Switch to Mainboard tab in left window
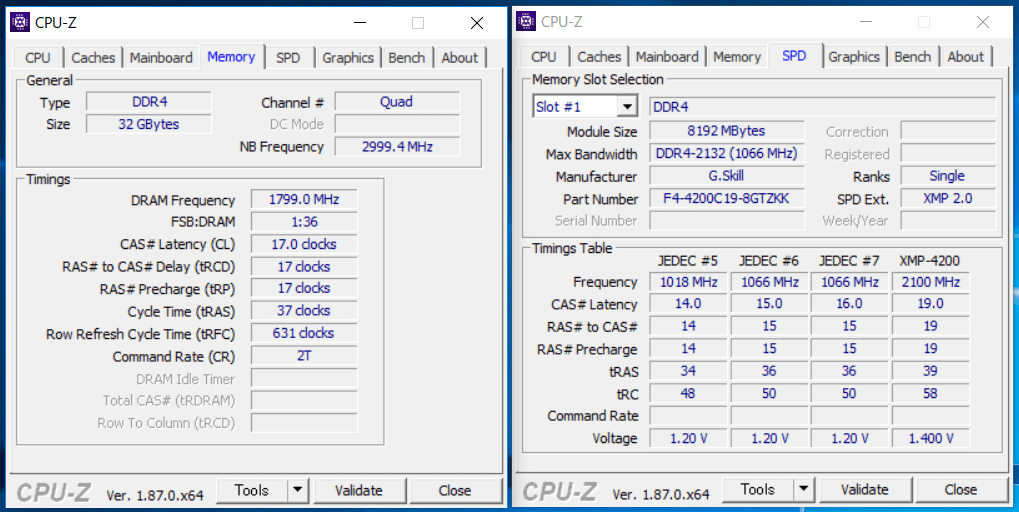Viewport: 1019px width, 512px height. click(161, 58)
